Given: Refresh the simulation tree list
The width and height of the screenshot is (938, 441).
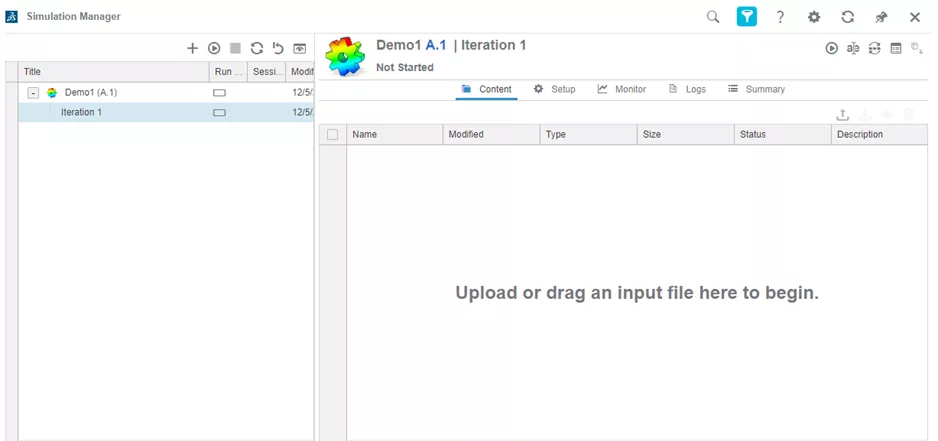Looking at the screenshot, I should click(257, 48).
